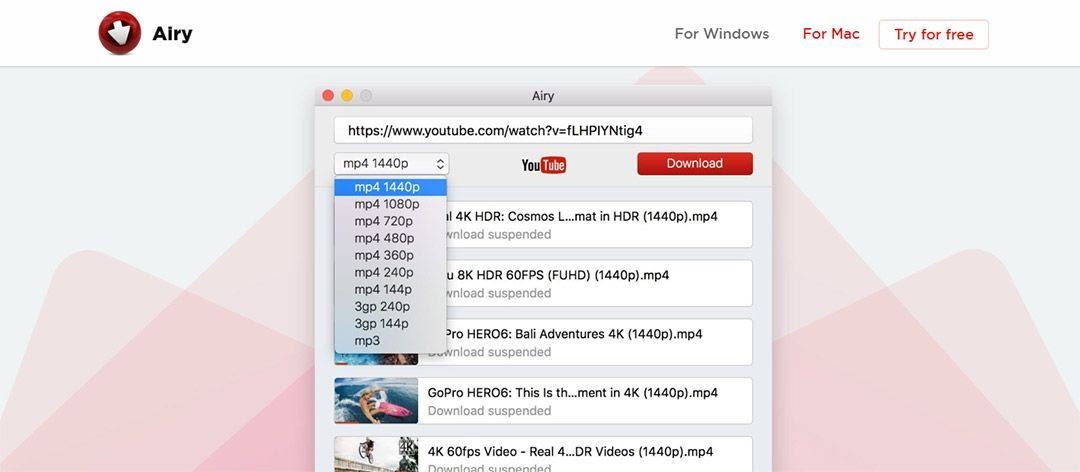Image resolution: width=1080 pixels, height=472 pixels.
Task: Open the mp4 1440p format dropdown
Action: click(391, 163)
